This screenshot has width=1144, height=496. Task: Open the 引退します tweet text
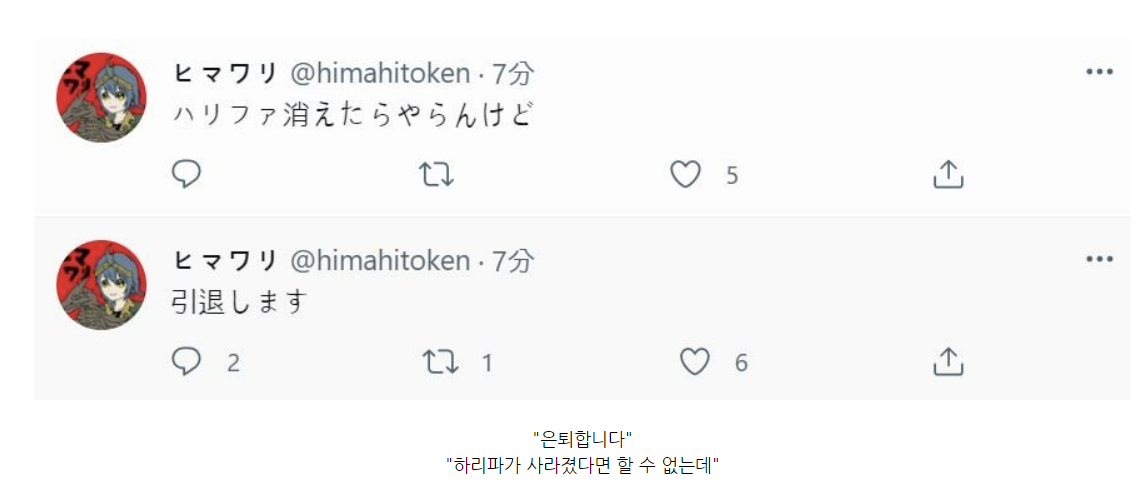coord(238,302)
